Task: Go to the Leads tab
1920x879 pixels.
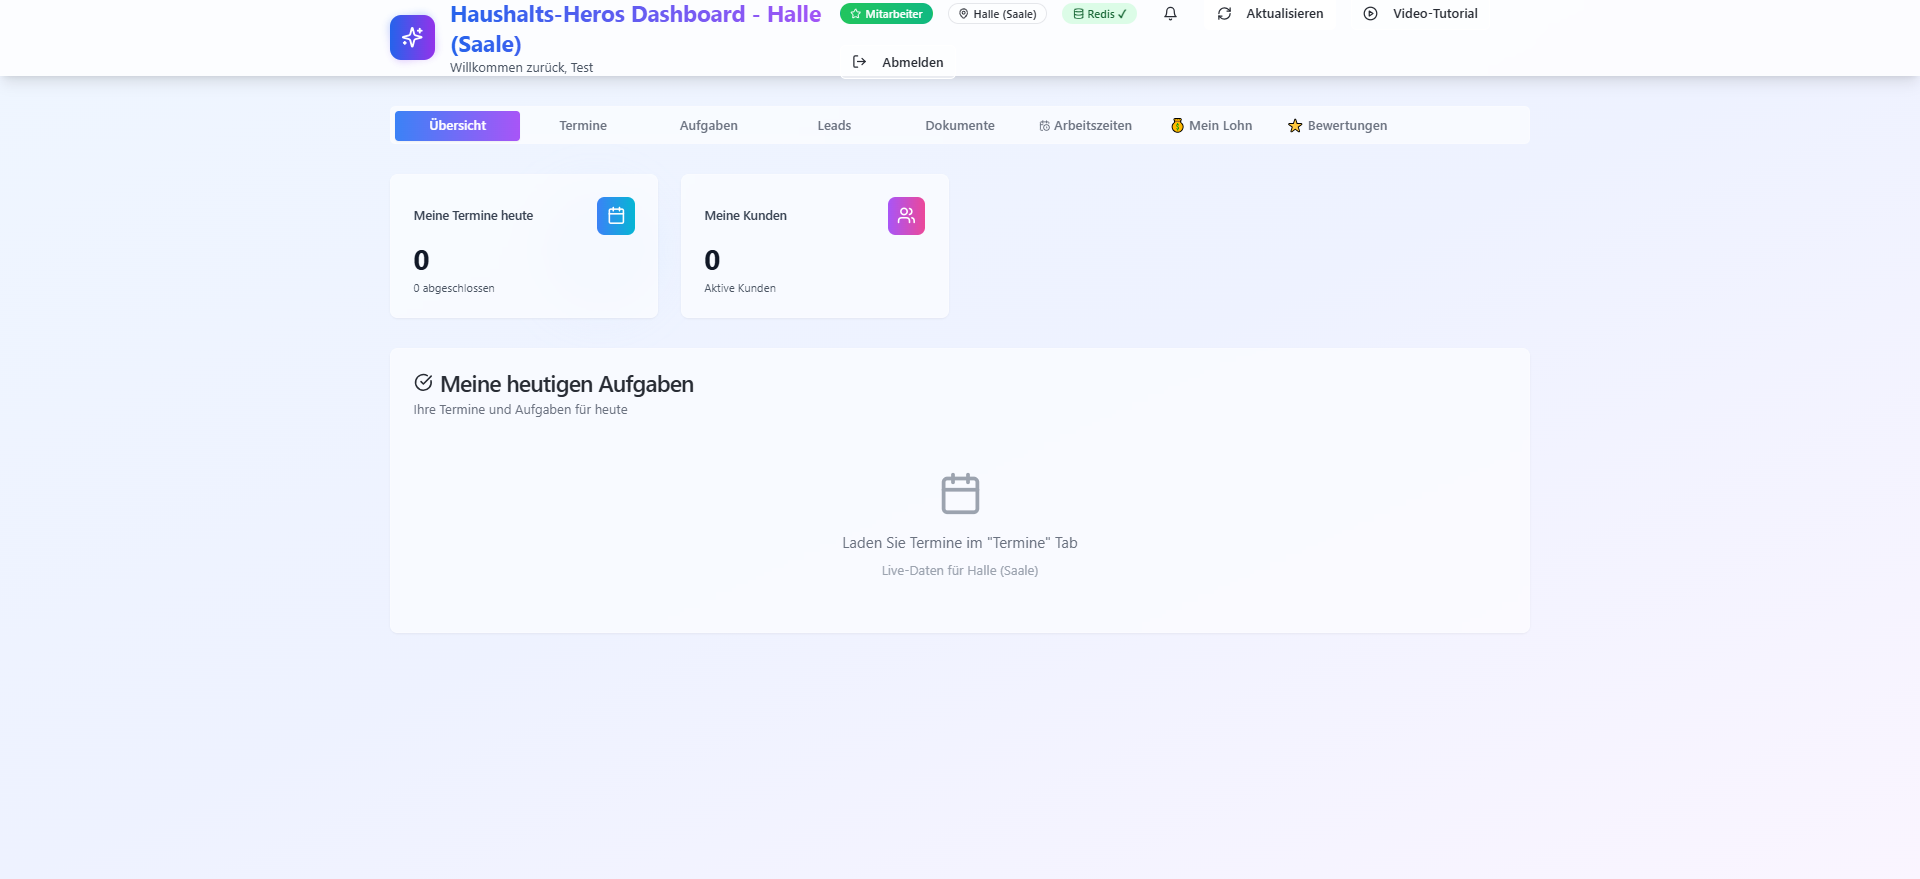Action: 834,126
